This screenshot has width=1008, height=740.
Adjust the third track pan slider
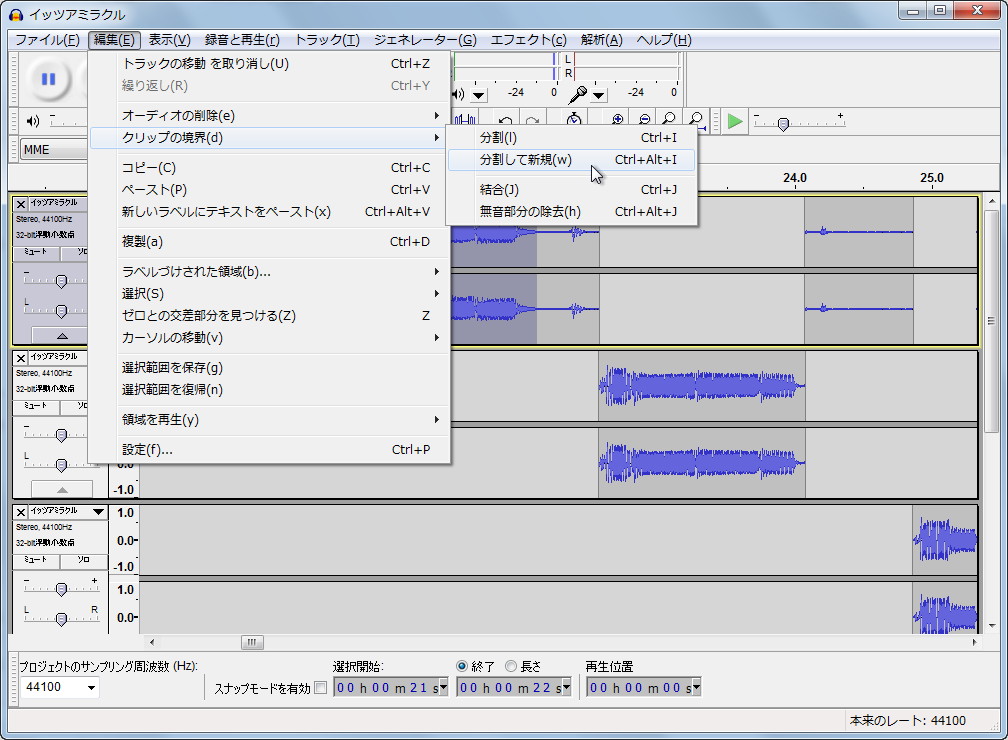pos(61,619)
